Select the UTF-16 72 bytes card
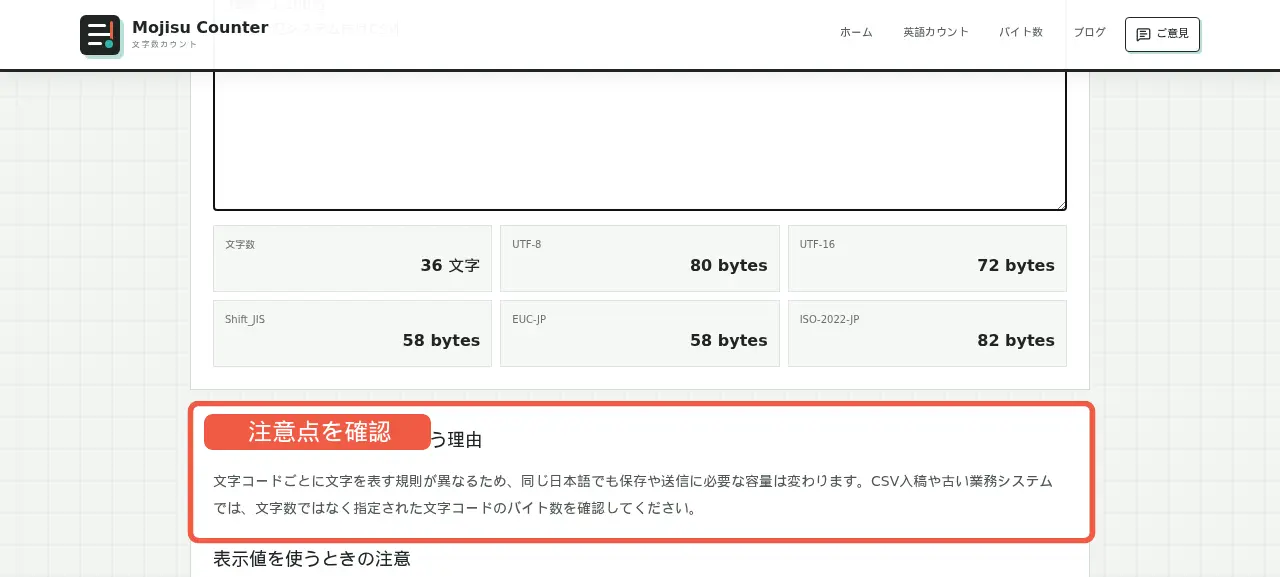 927,258
